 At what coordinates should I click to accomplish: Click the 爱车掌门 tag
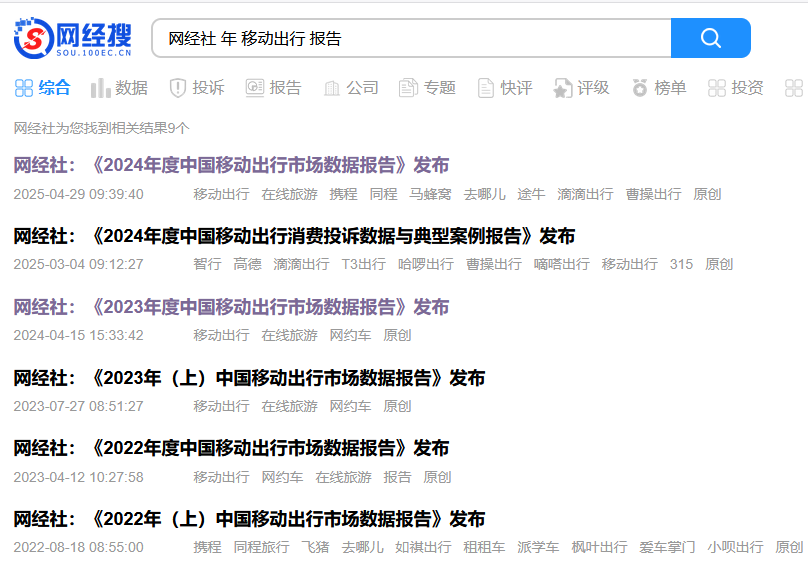click(x=667, y=547)
